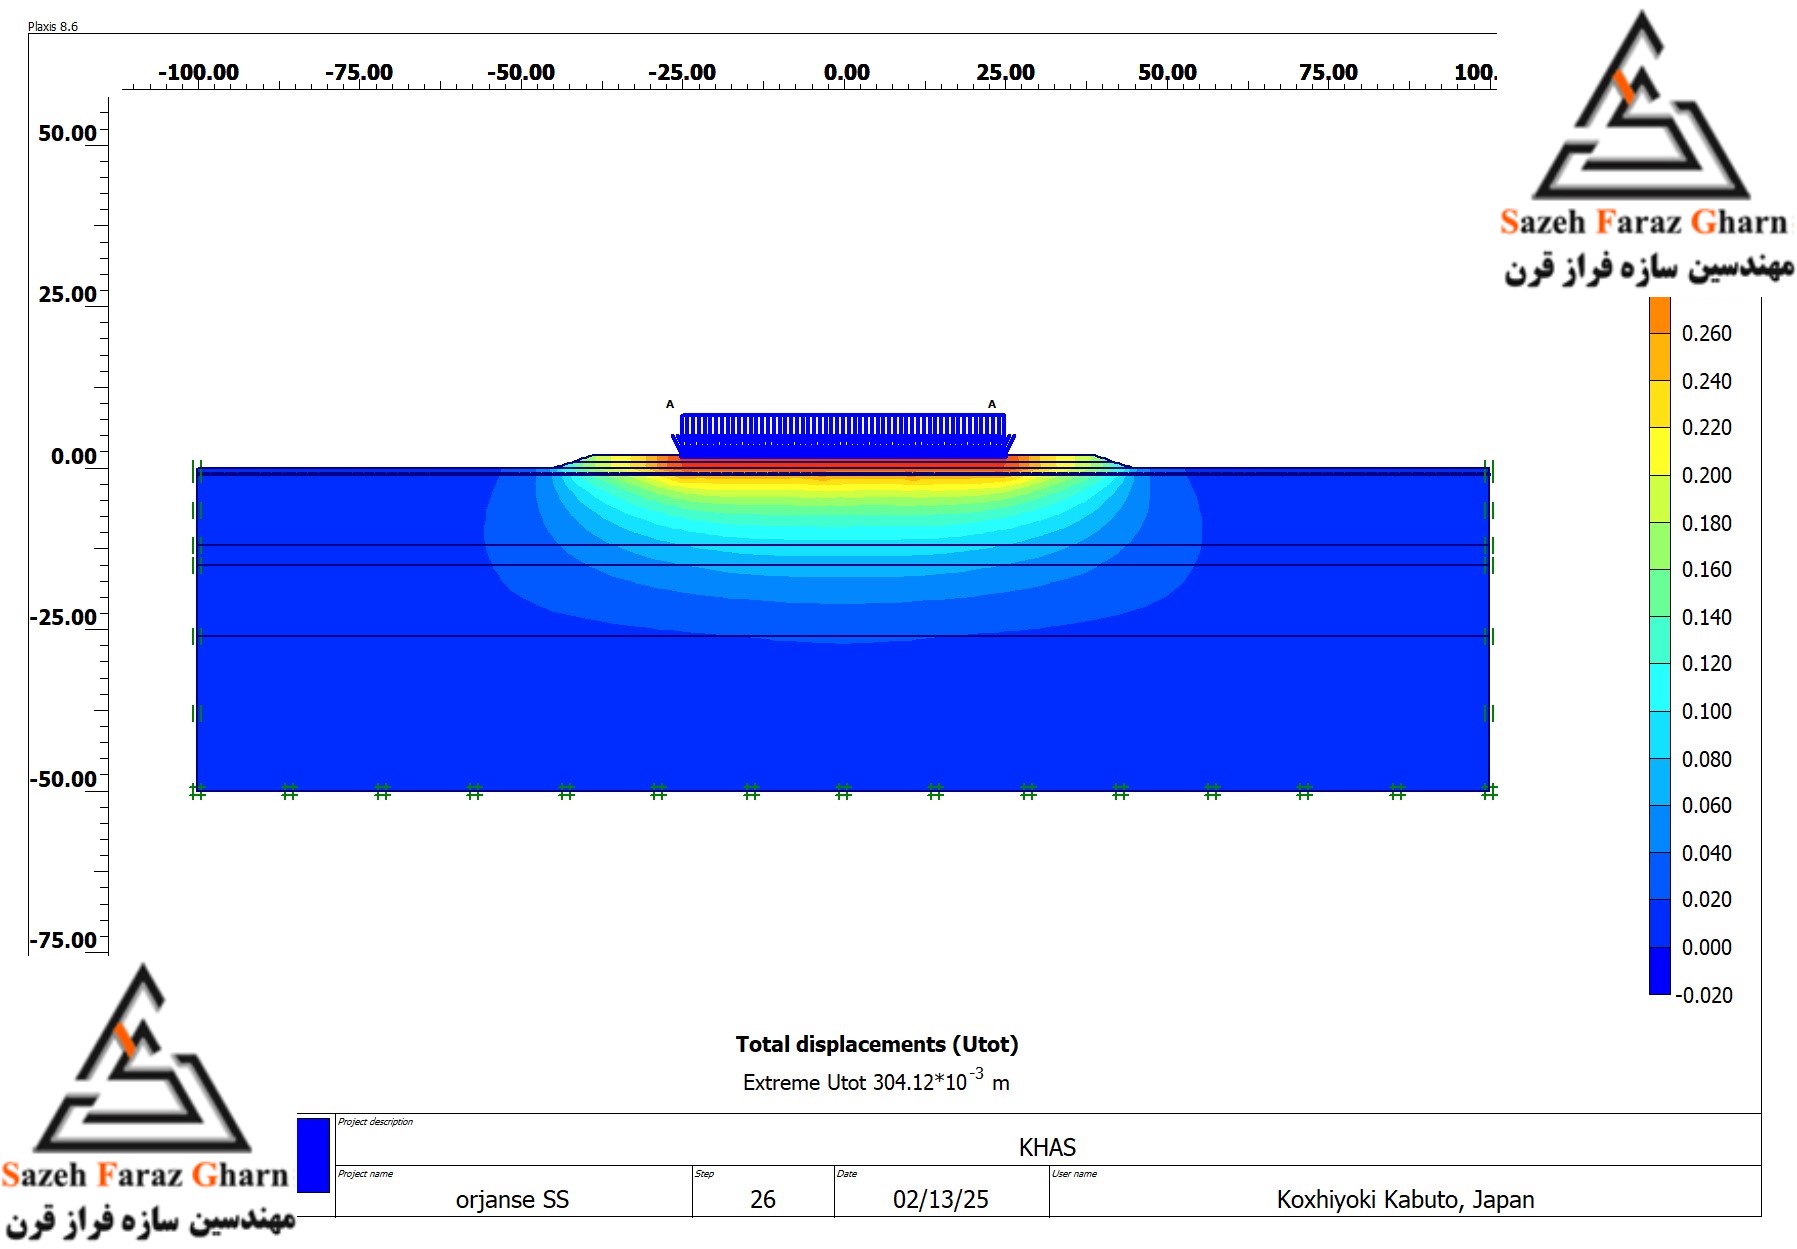
Task: Click the Sazeh Faraz Gharn logo at top right
Action: pyautogui.click(x=1645, y=148)
